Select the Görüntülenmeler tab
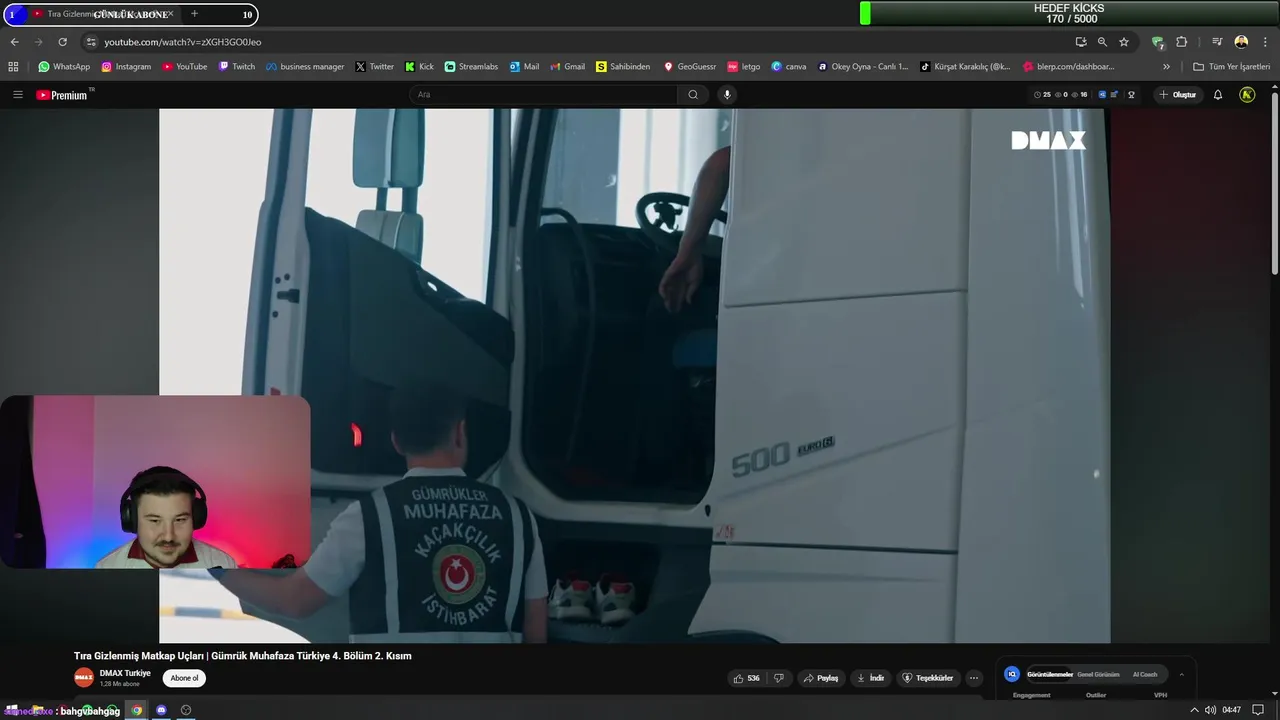 tap(1050, 674)
